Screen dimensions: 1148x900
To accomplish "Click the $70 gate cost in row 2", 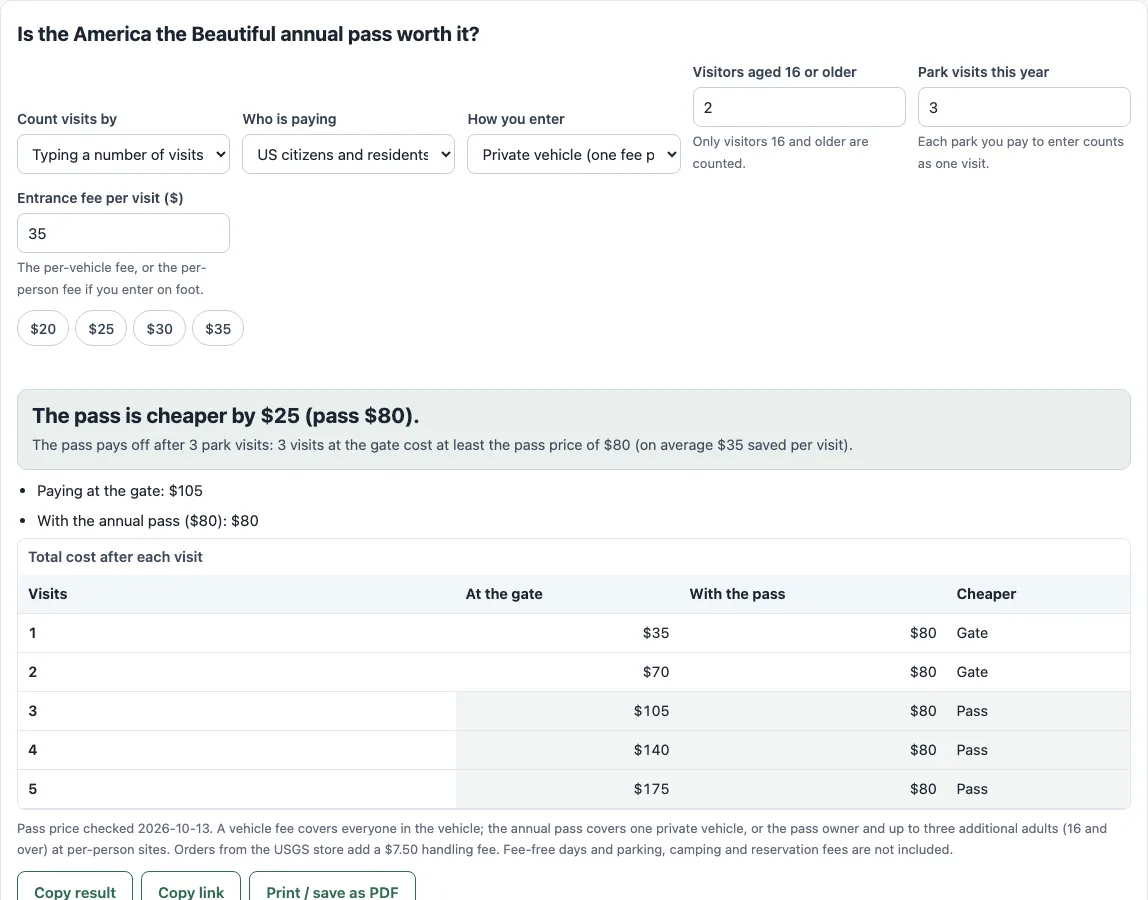I will pyautogui.click(x=656, y=672).
